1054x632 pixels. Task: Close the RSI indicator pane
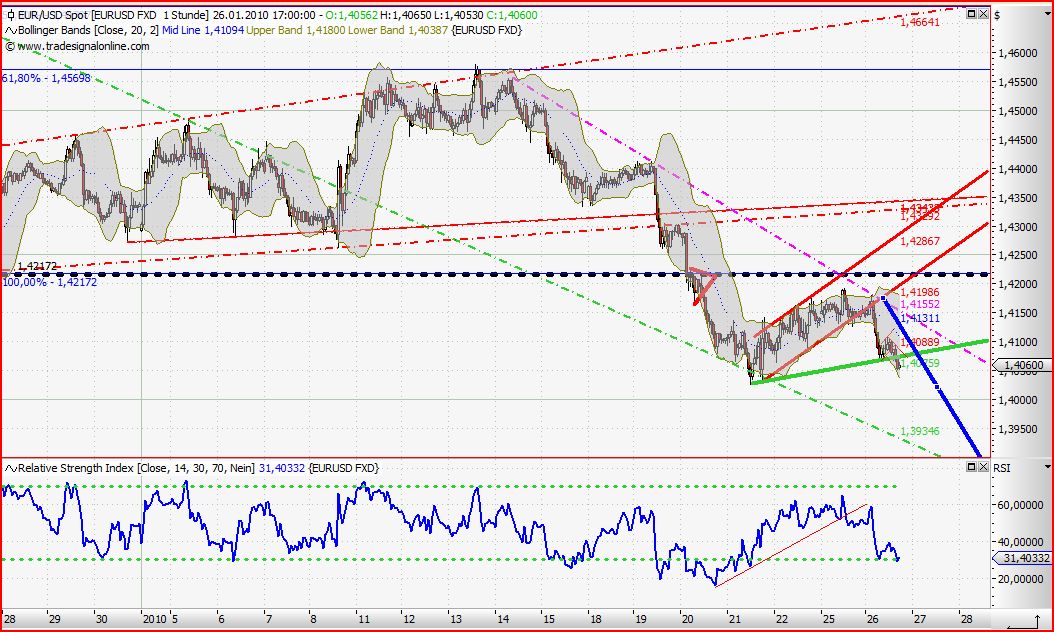click(983, 467)
